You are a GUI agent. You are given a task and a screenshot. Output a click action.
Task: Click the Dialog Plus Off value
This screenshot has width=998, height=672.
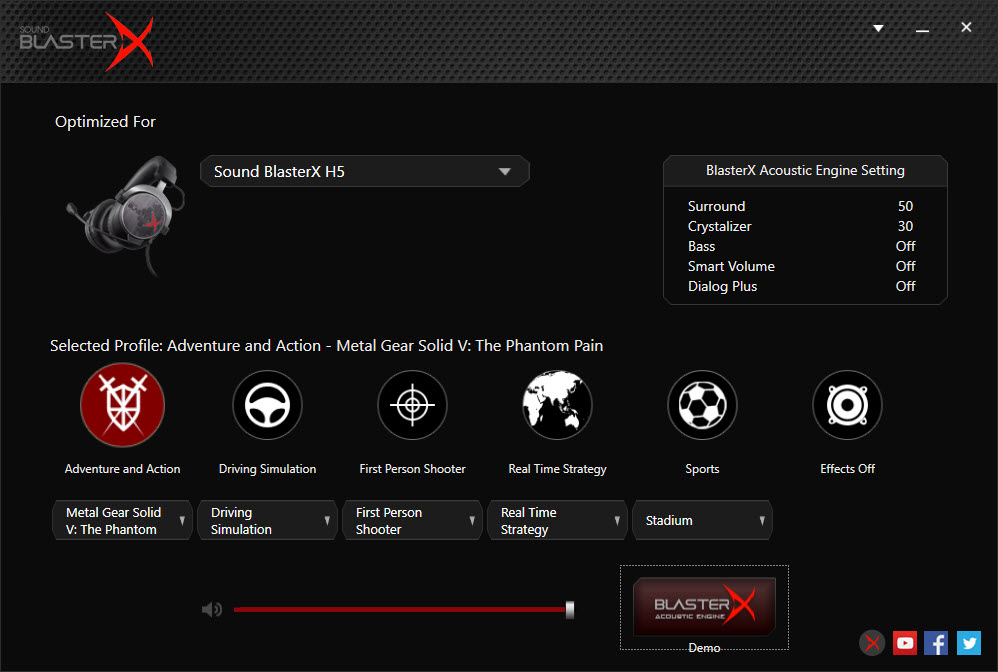[905, 286]
